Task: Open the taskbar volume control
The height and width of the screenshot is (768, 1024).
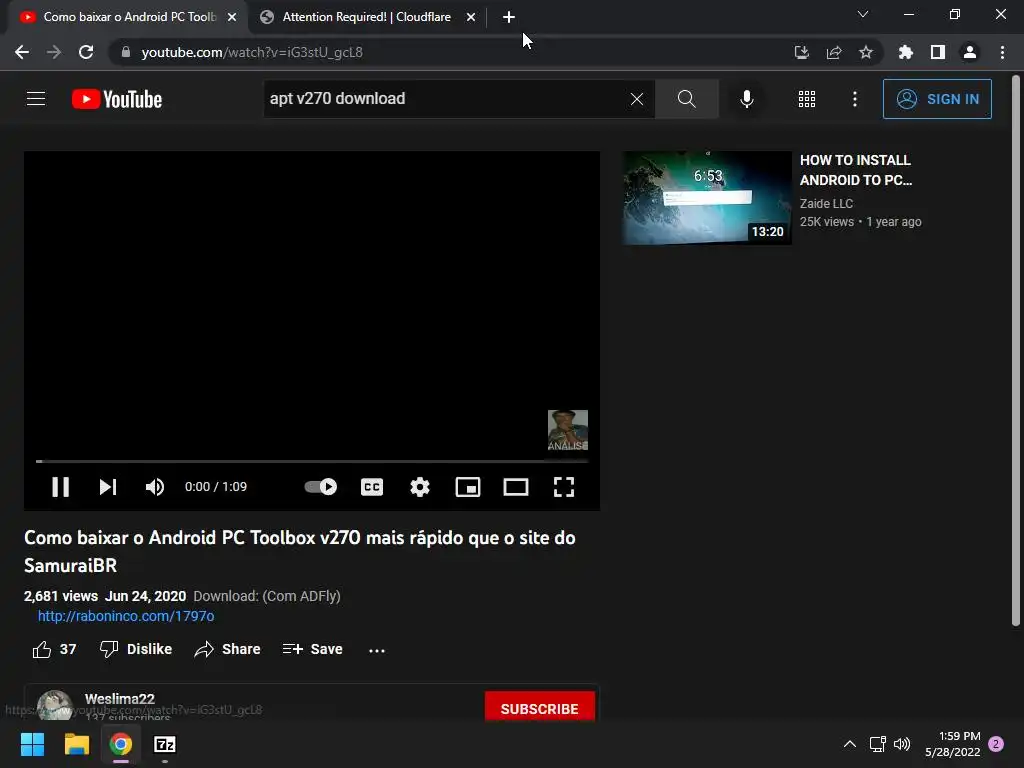Action: [x=902, y=744]
